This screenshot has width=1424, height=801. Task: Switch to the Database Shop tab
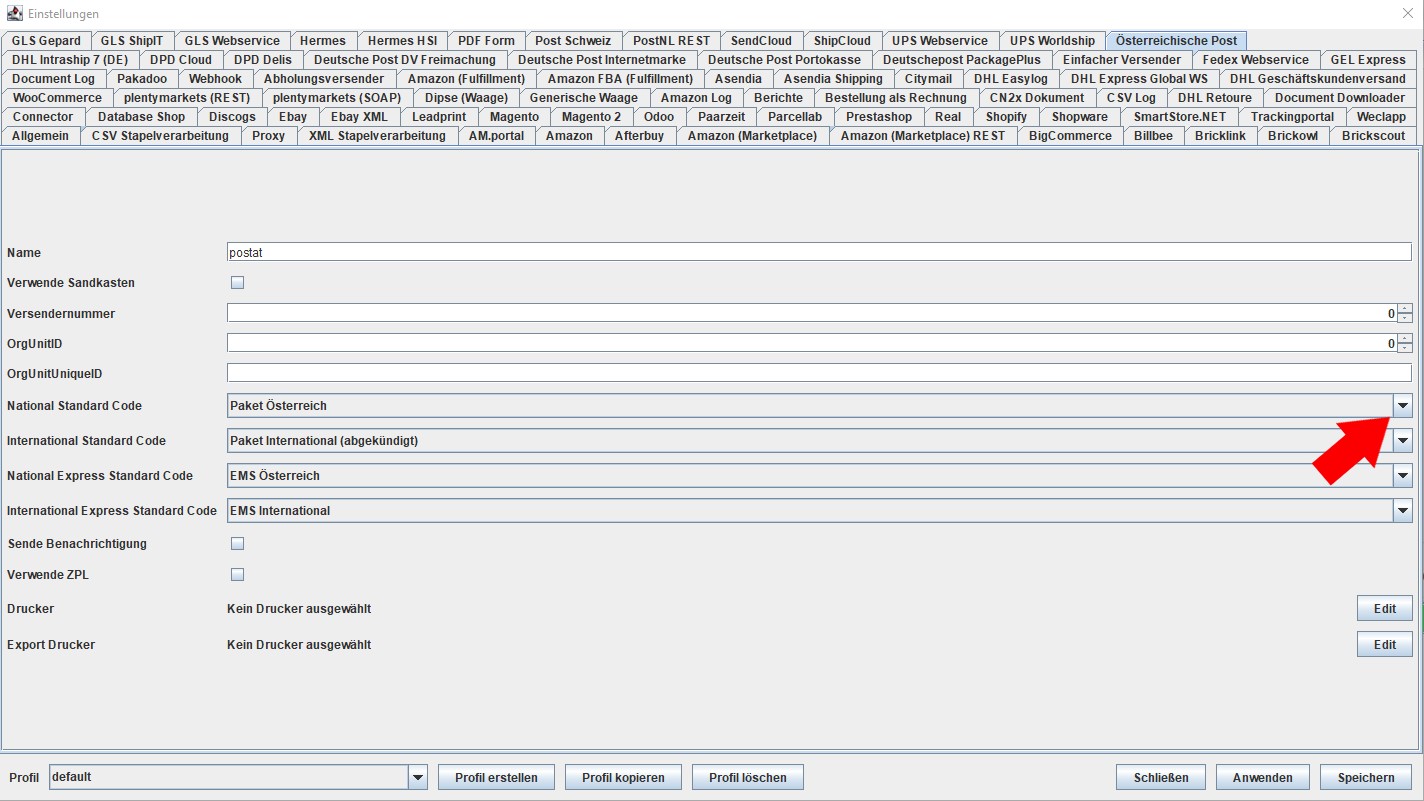pos(141,117)
